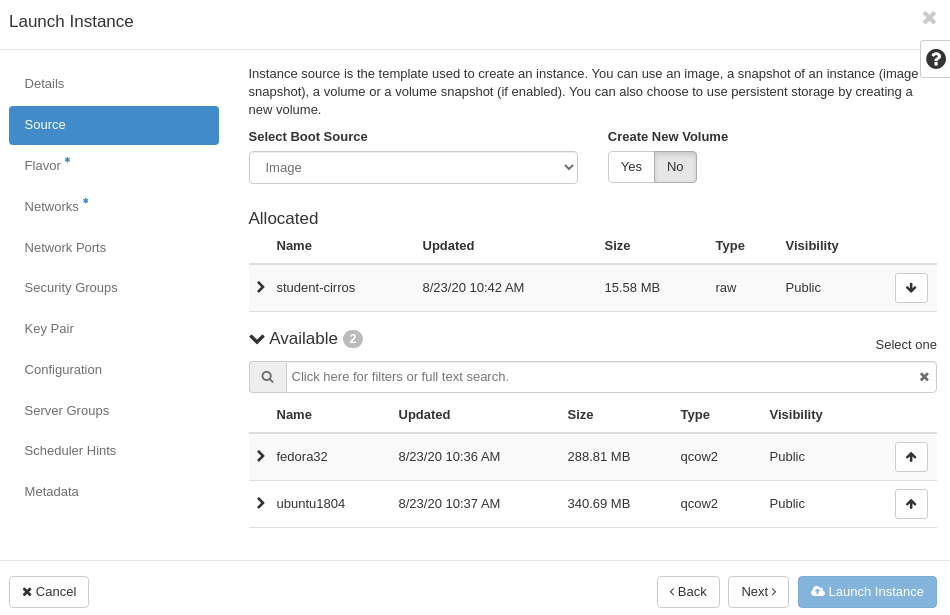Open the Networks step
Screen dimensions: 950x615
114,207
